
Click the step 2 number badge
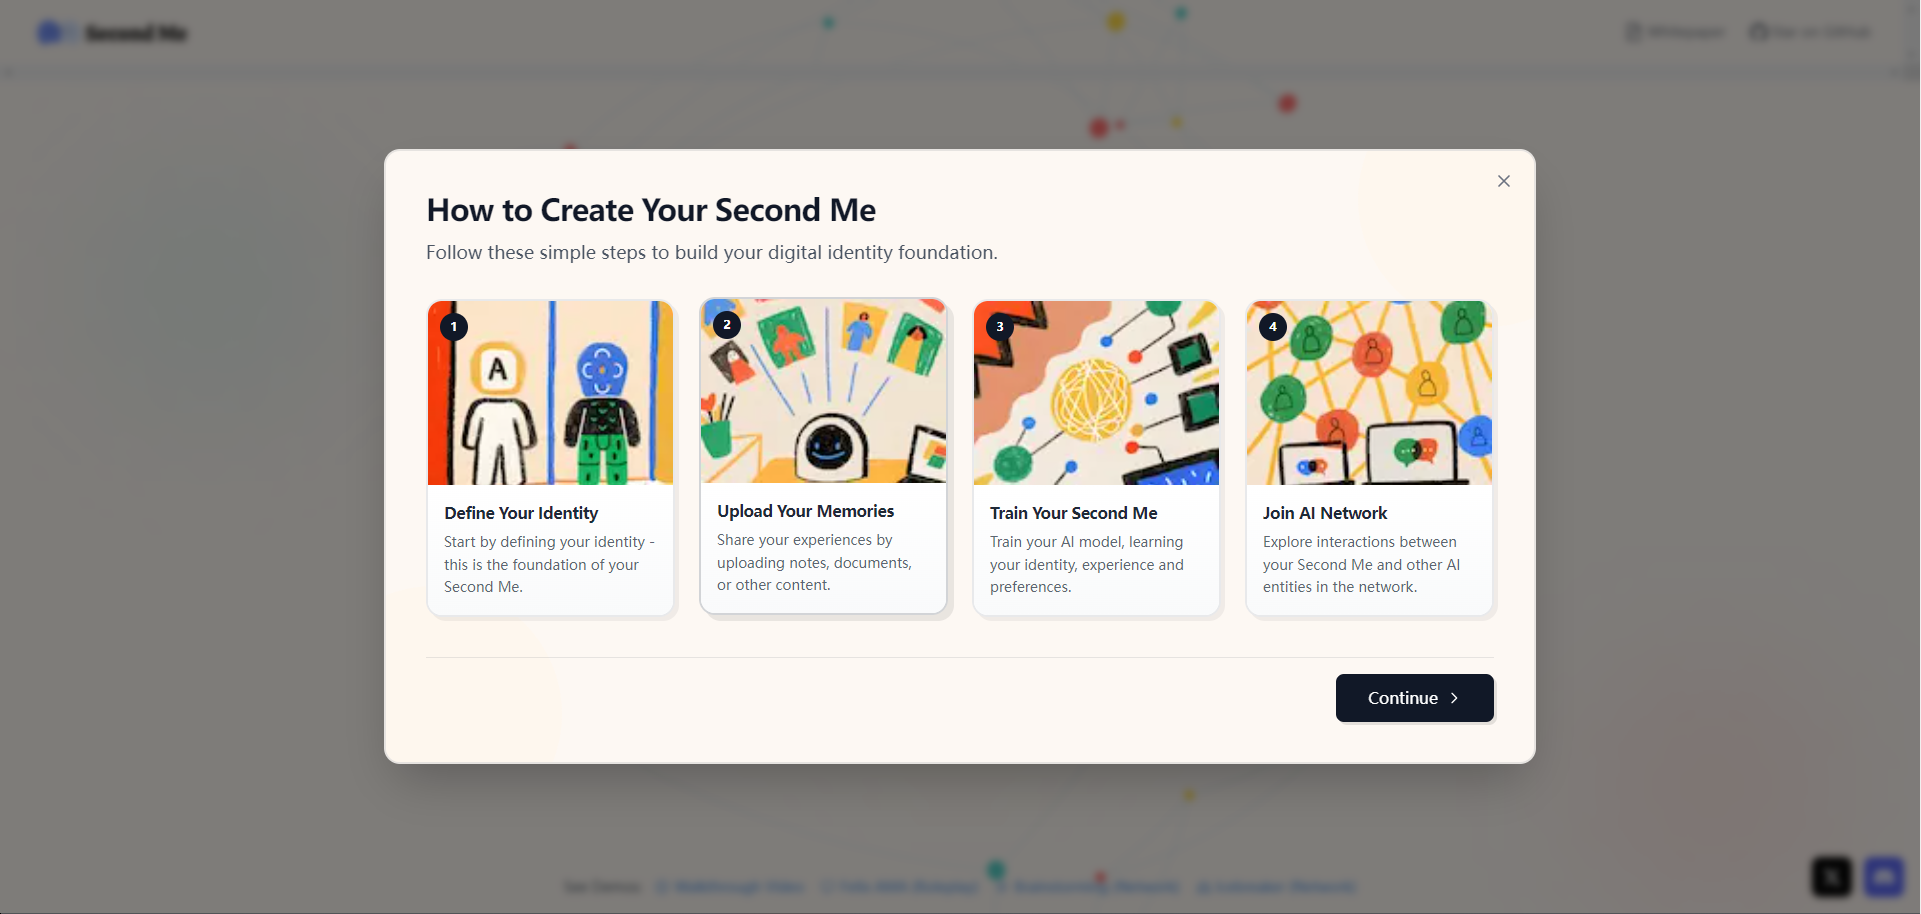(x=727, y=325)
